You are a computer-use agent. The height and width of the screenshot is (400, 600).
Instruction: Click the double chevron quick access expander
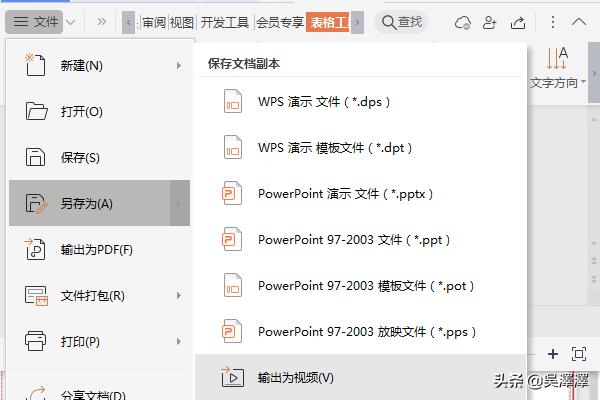click(101, 22)
